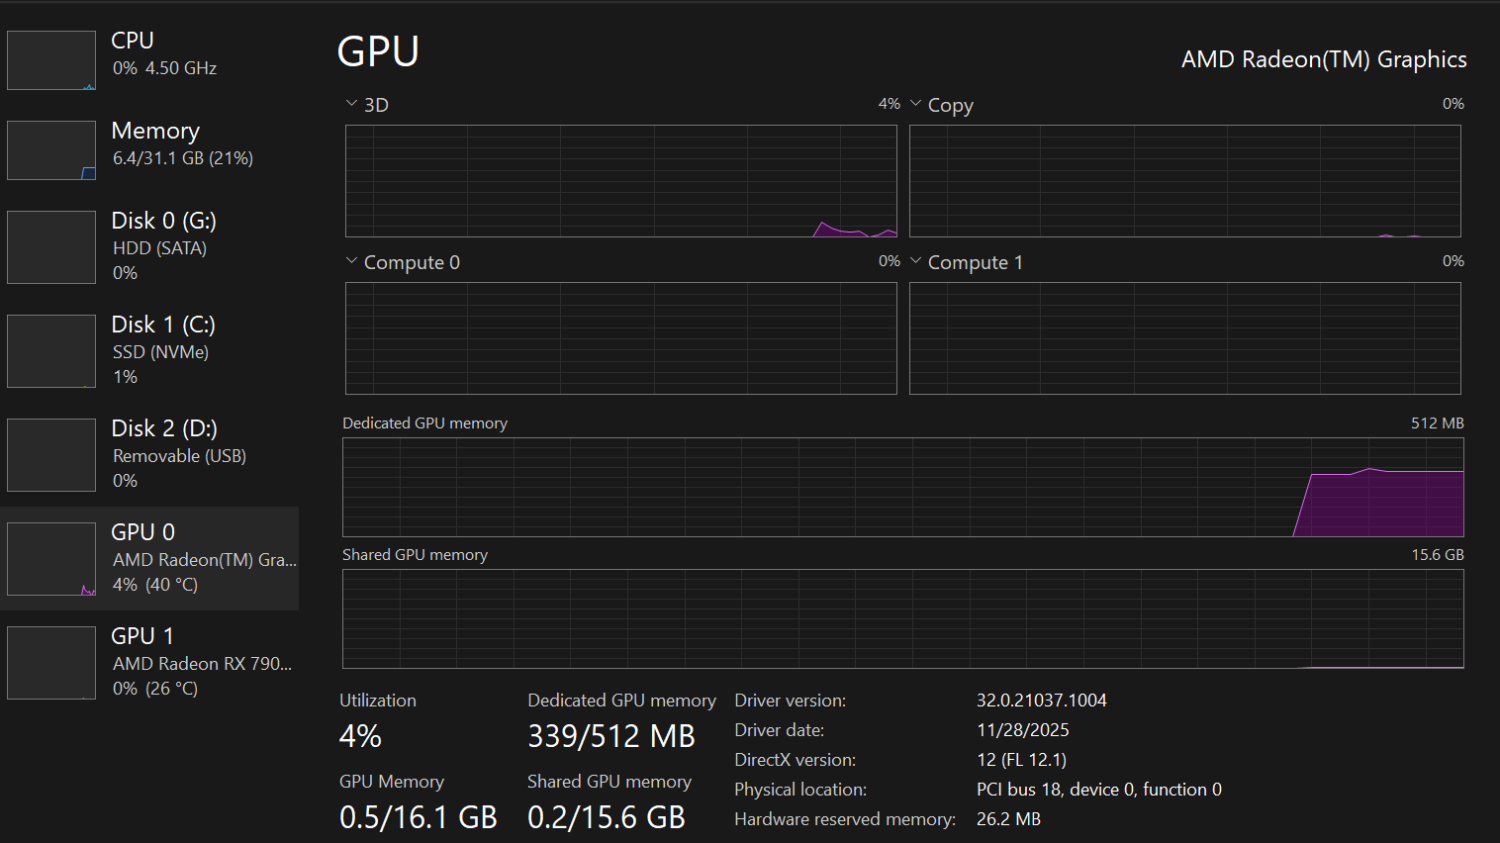Select the CPU mini graph thumbnail

point(51,60)
